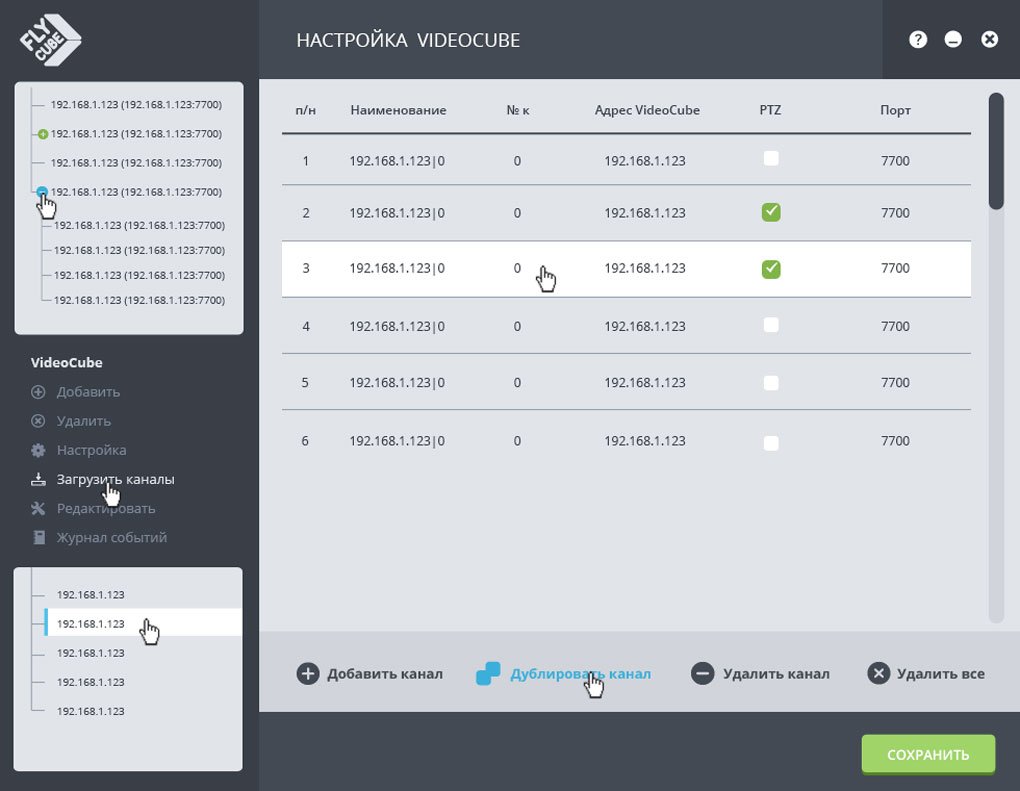Image resolution: width=1020 pixels, height=791 pixels.
Task: Choose Редактировать menu entry
Action: [105, 508]
